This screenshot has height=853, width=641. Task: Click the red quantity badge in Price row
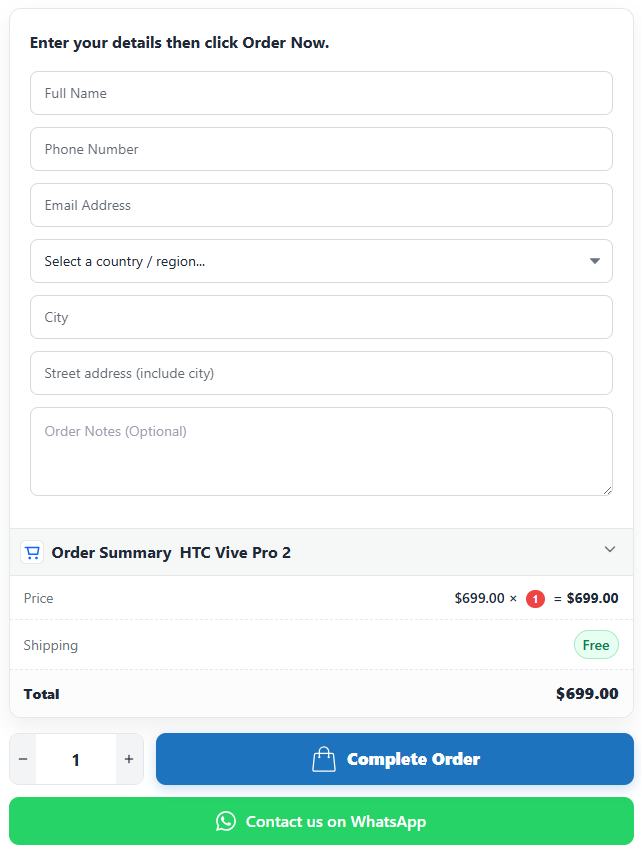(535, 599)
